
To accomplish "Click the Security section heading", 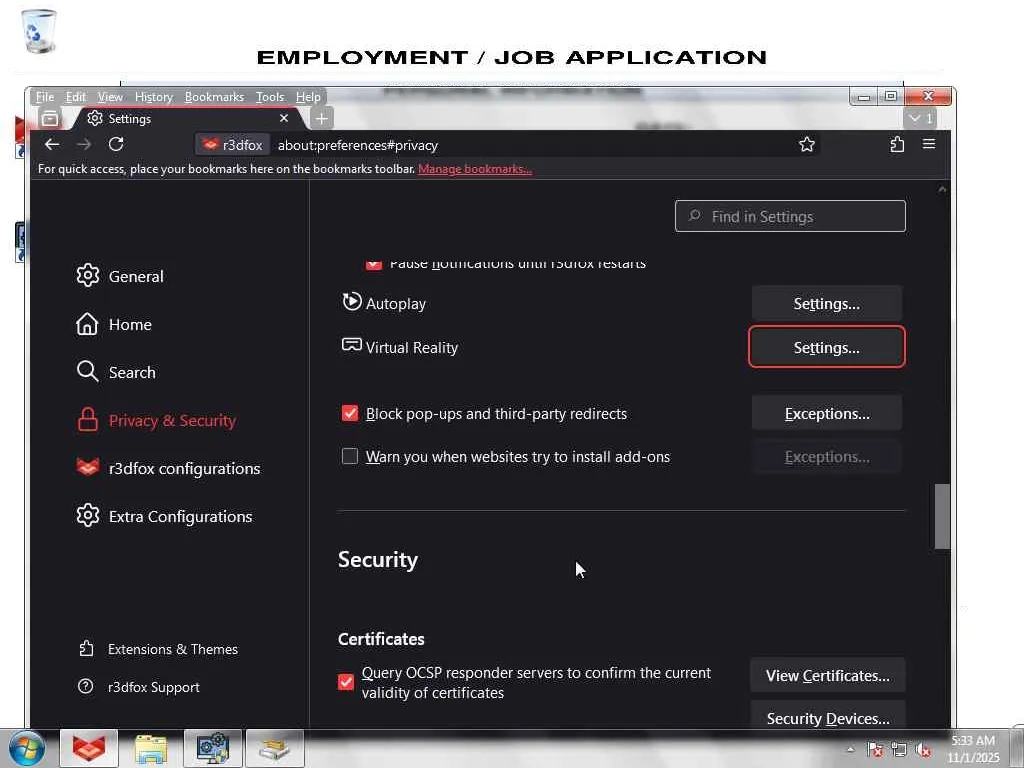I will [x=378, y=560].
